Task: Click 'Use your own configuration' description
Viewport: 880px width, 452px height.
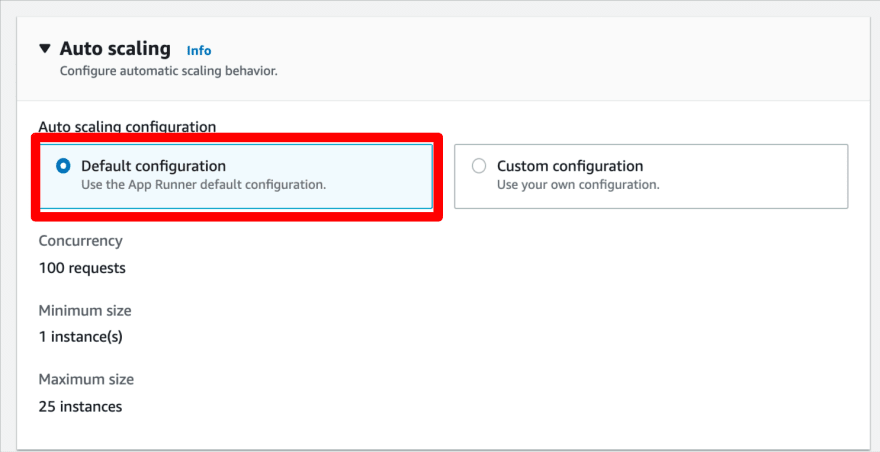Action: 578,185
